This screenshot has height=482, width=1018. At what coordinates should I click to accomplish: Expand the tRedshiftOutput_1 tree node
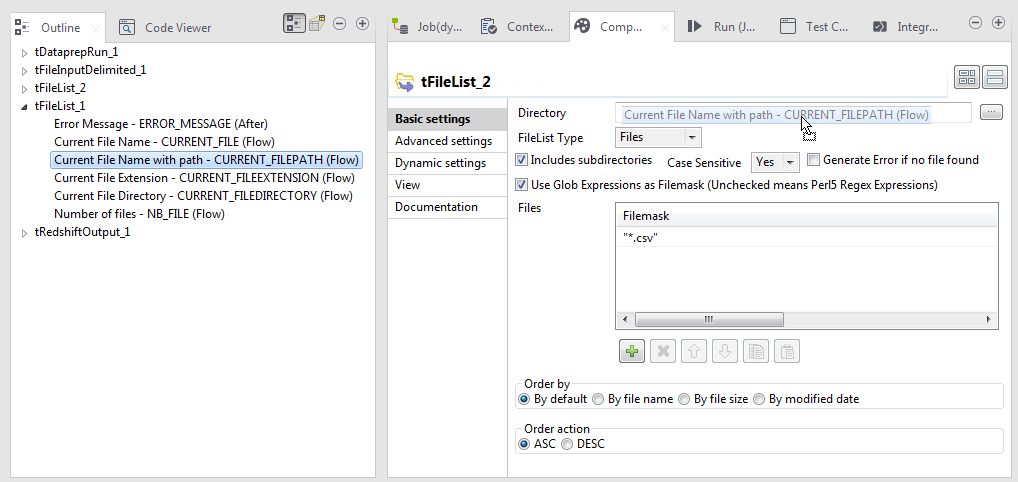(25, 233)
